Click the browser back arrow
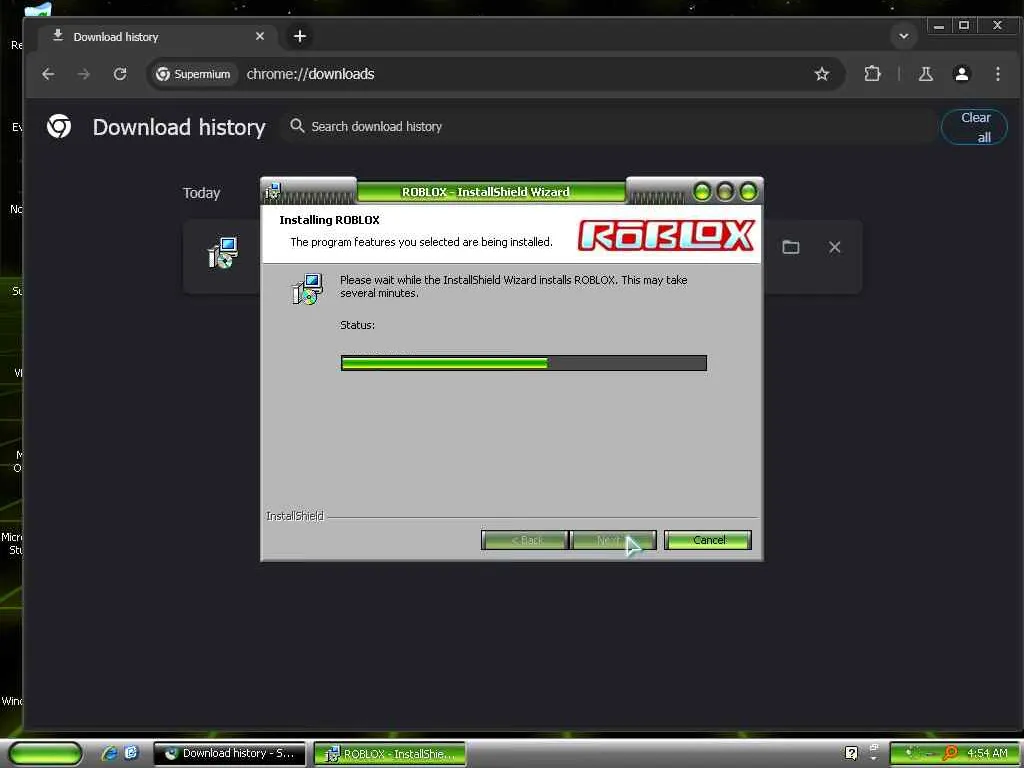The image size is (1024, 768). coord(48,74)
